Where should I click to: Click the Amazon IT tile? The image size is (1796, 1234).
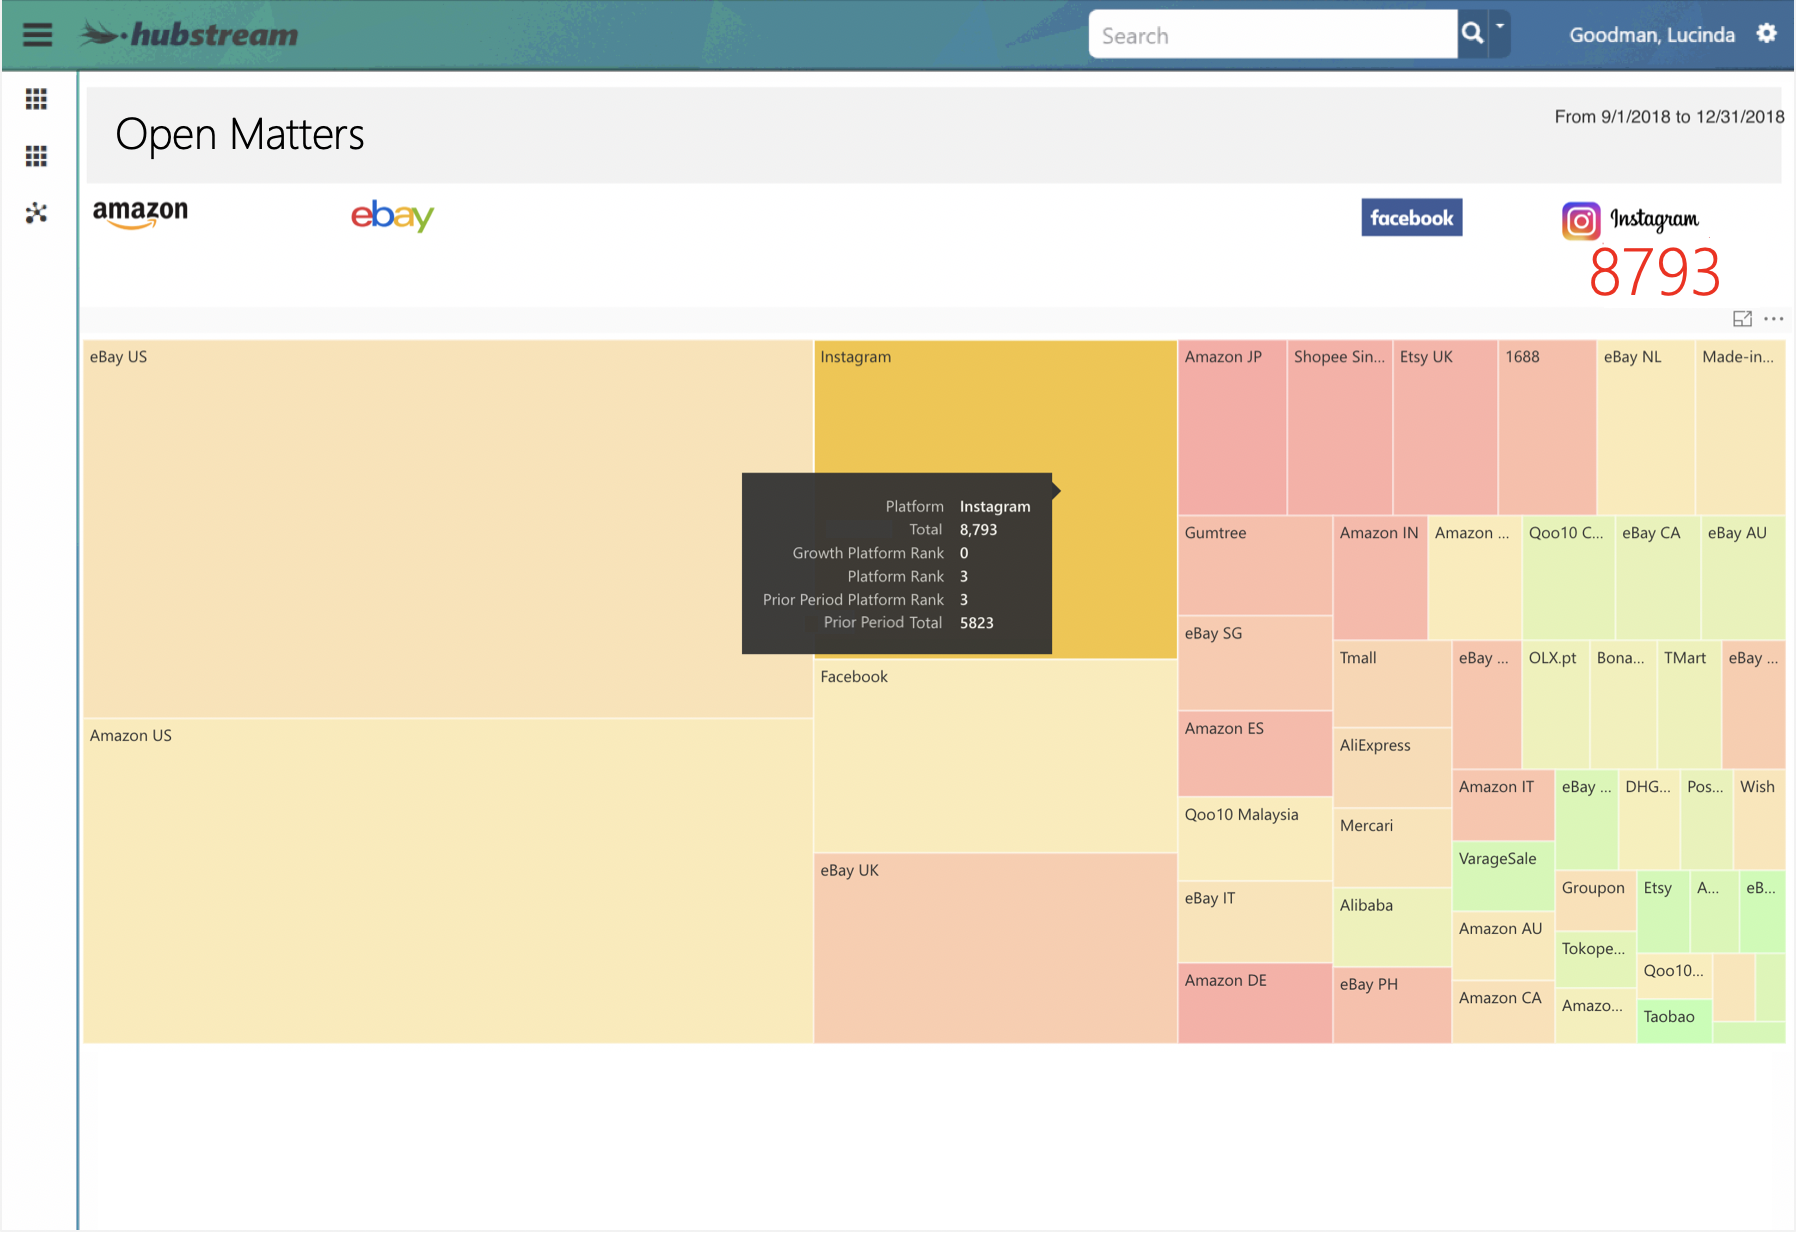pyautogui.click(x=1503, y=805)
